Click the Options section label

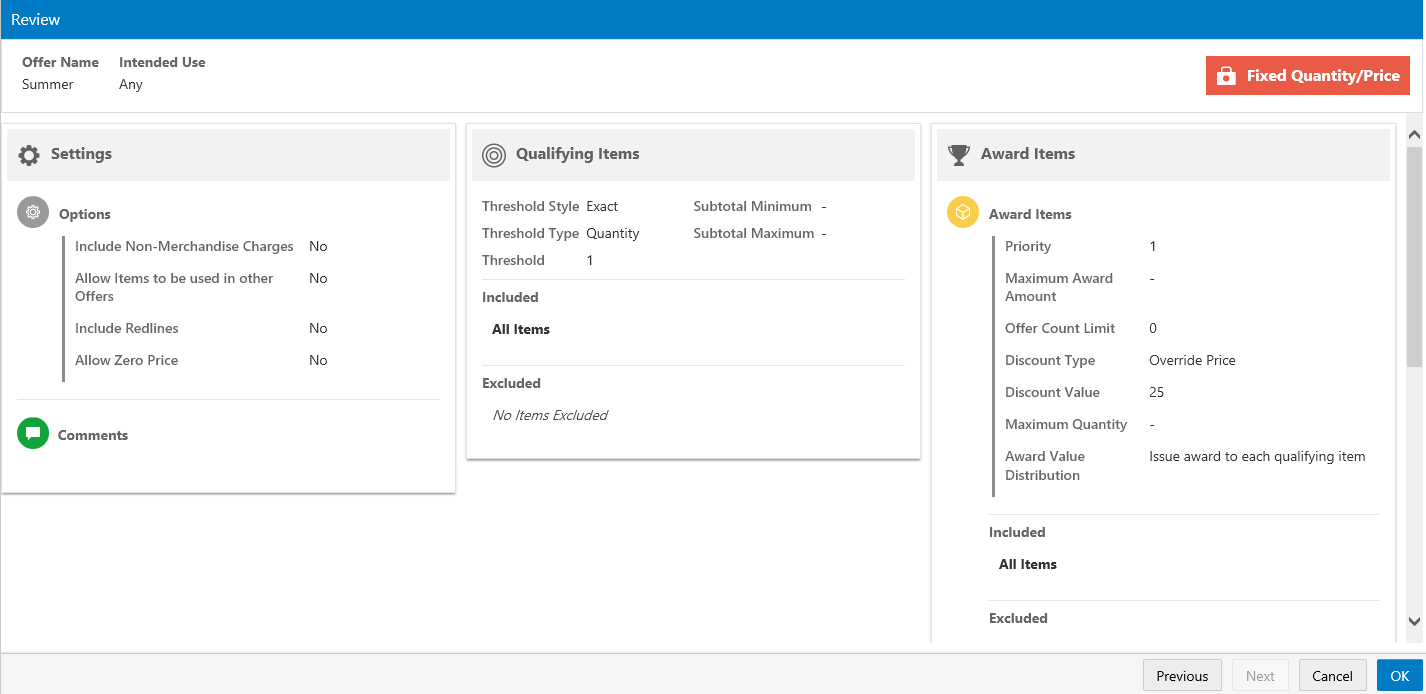(85, 214)
